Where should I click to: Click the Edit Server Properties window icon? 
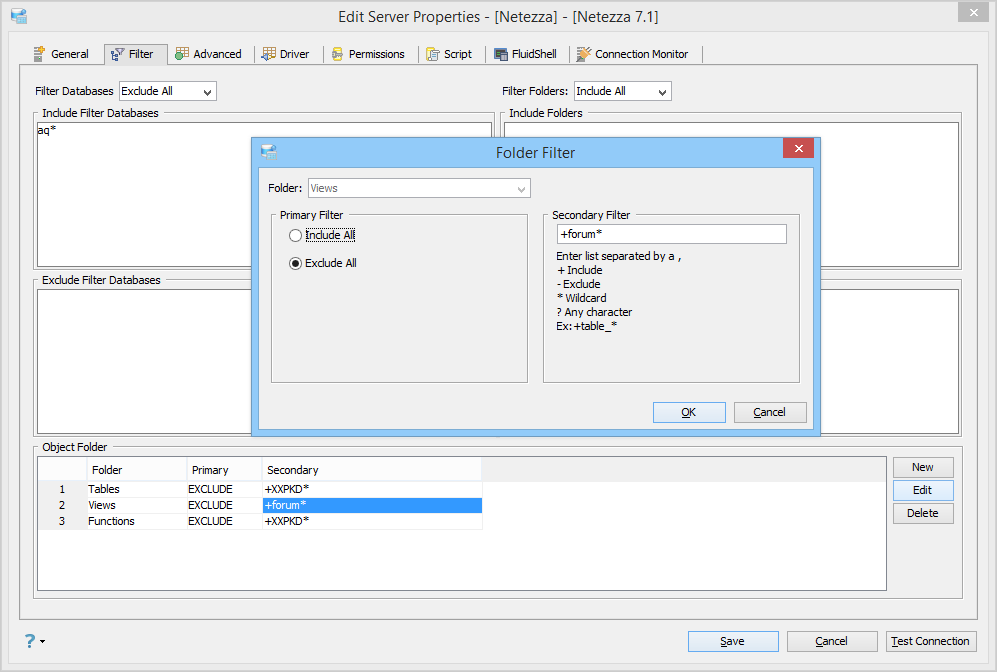[x=19, y=17]
